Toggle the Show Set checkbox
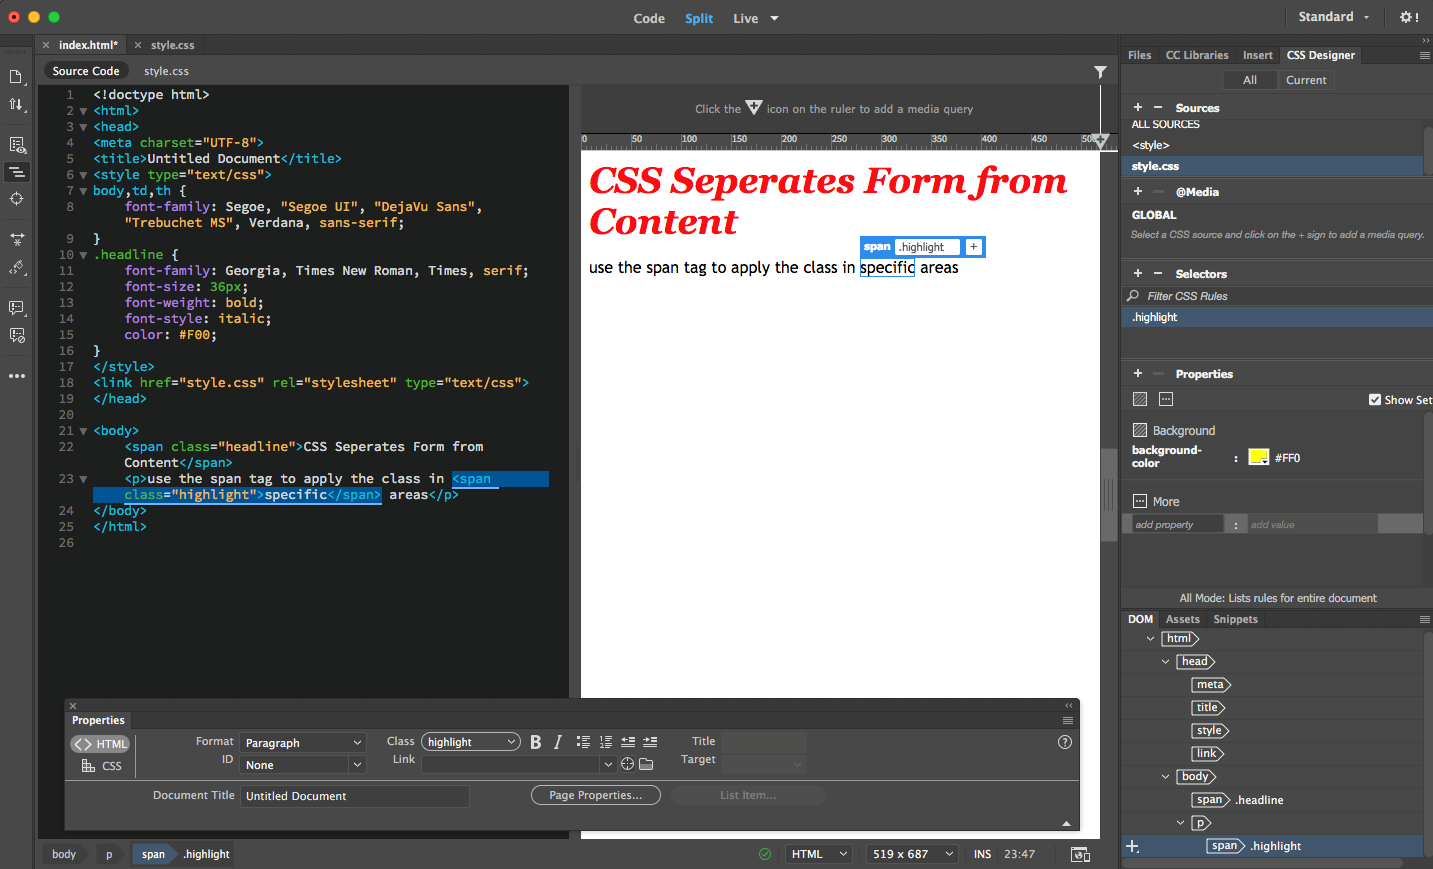1433x869 pixels. (x=1375, y=400)
